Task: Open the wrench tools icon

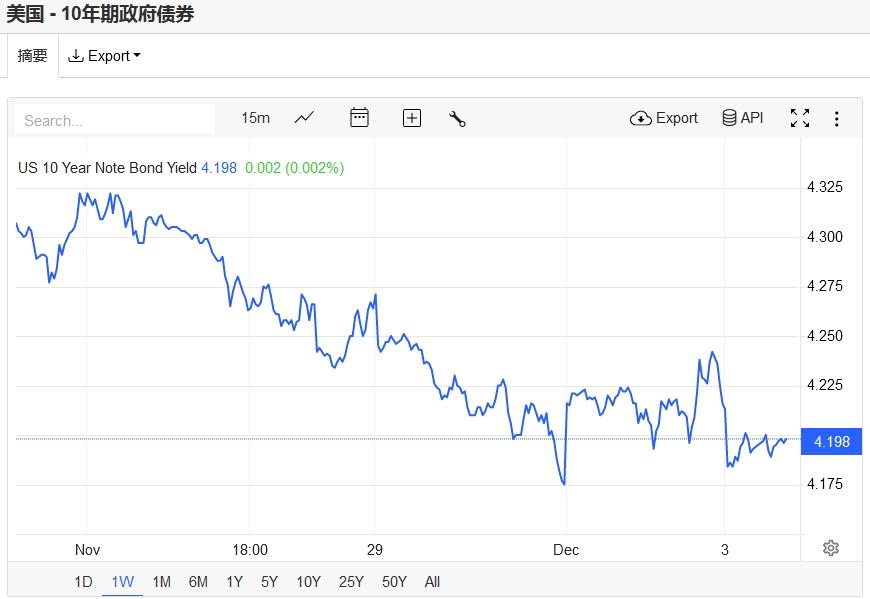Action: pos(458,118)
